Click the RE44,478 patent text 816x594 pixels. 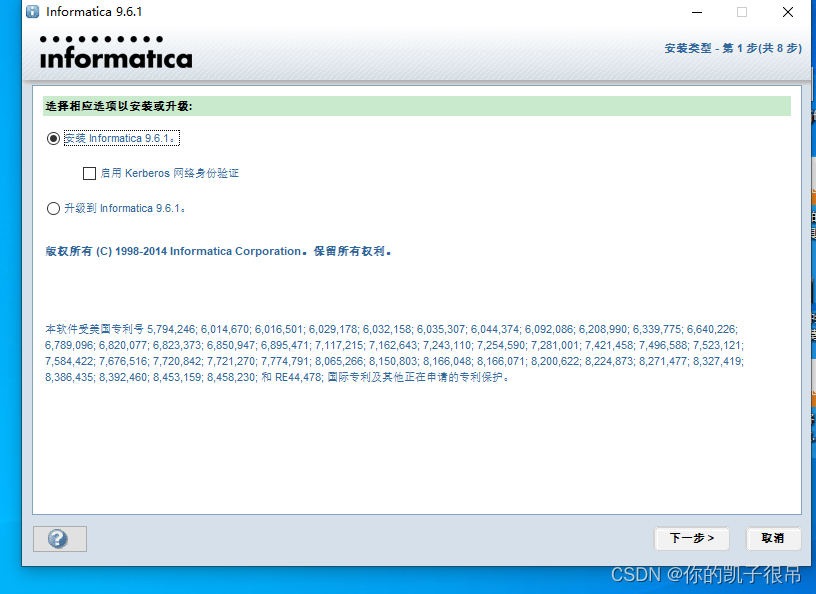click(x=298, y=377)
